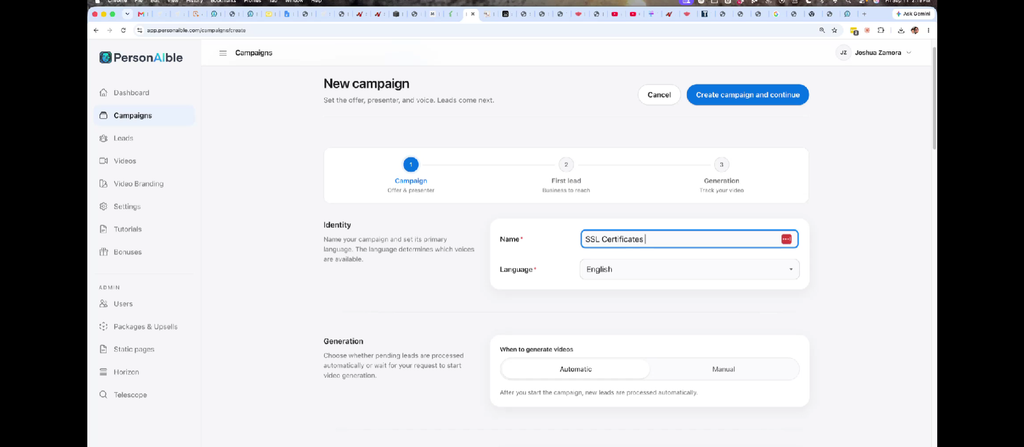Screen dimensions: 1024x447
Task: Click the browser forward arrow
Action: point(110,31)
